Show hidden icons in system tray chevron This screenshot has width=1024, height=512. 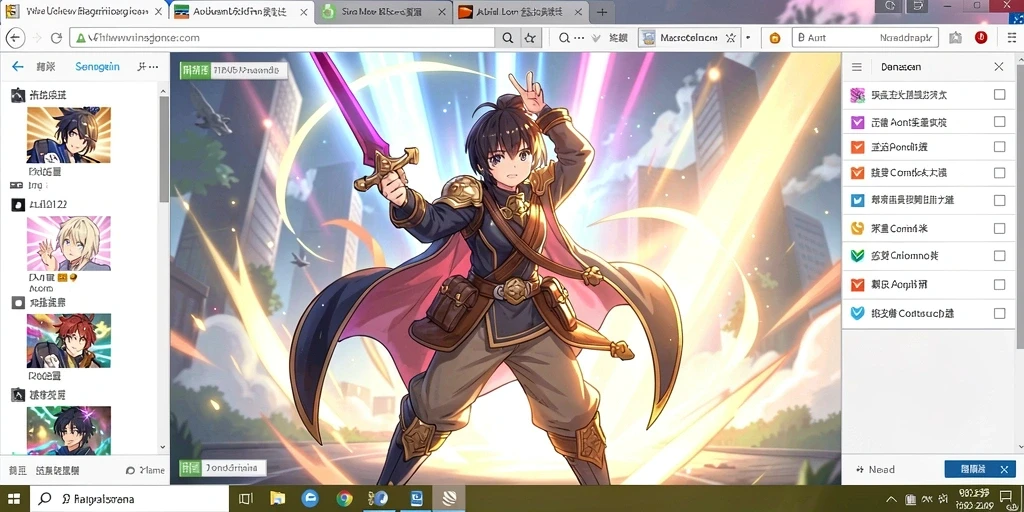(x=889, y=500)
